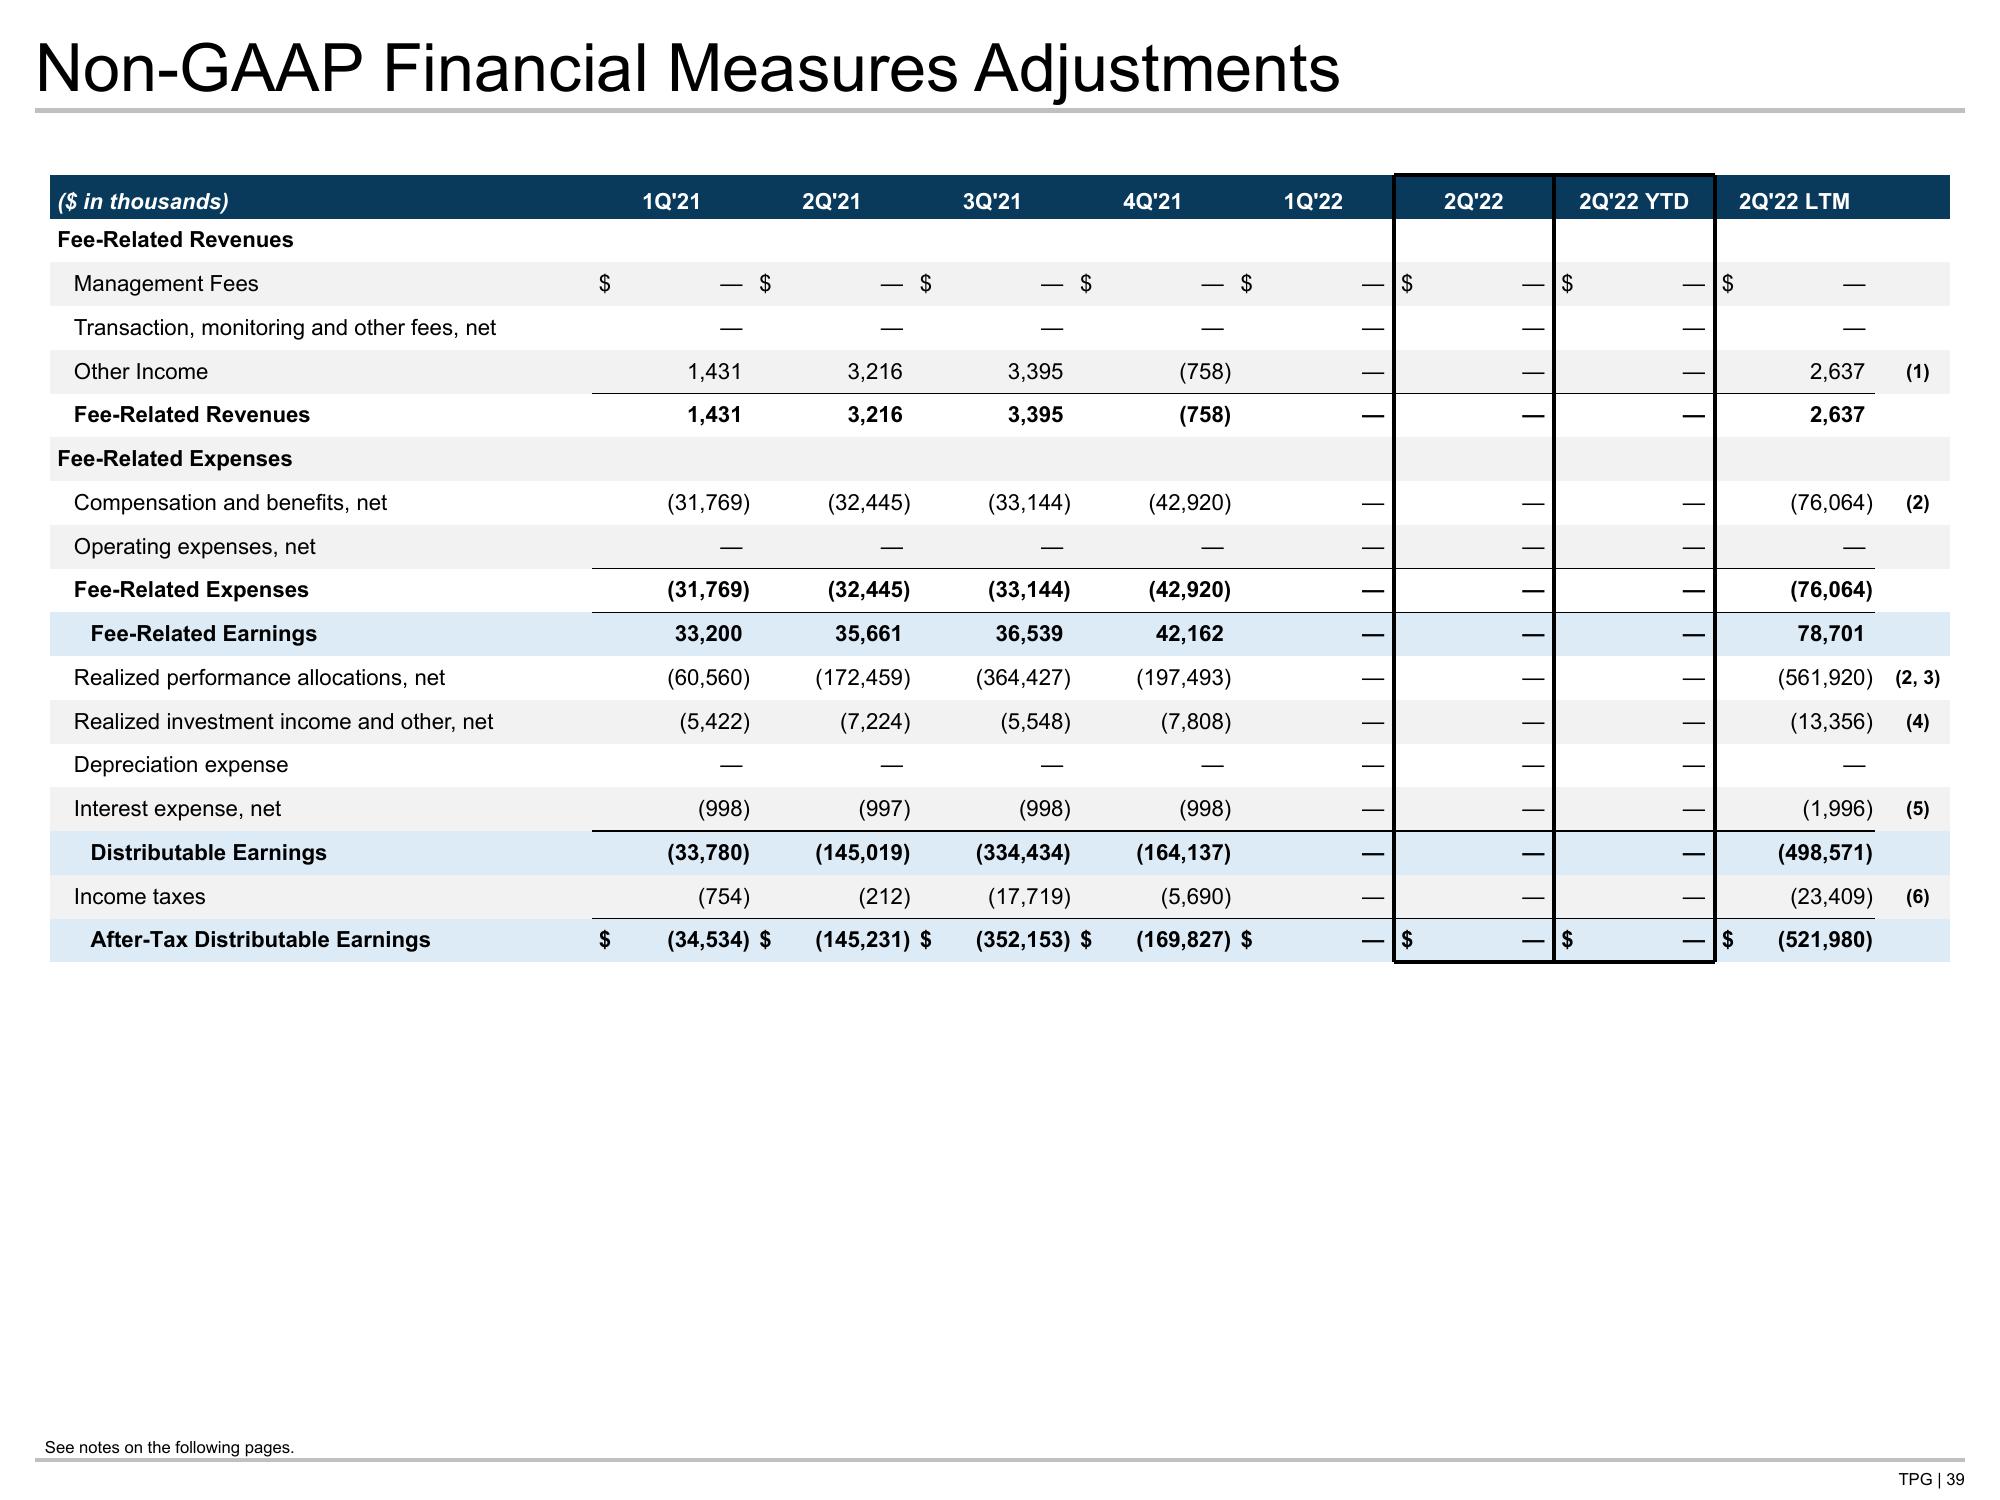Click Fee-Related Earnings value 36,539
The width and height of the screenshot is (2000, 1500).
[x=1029, y=634]
